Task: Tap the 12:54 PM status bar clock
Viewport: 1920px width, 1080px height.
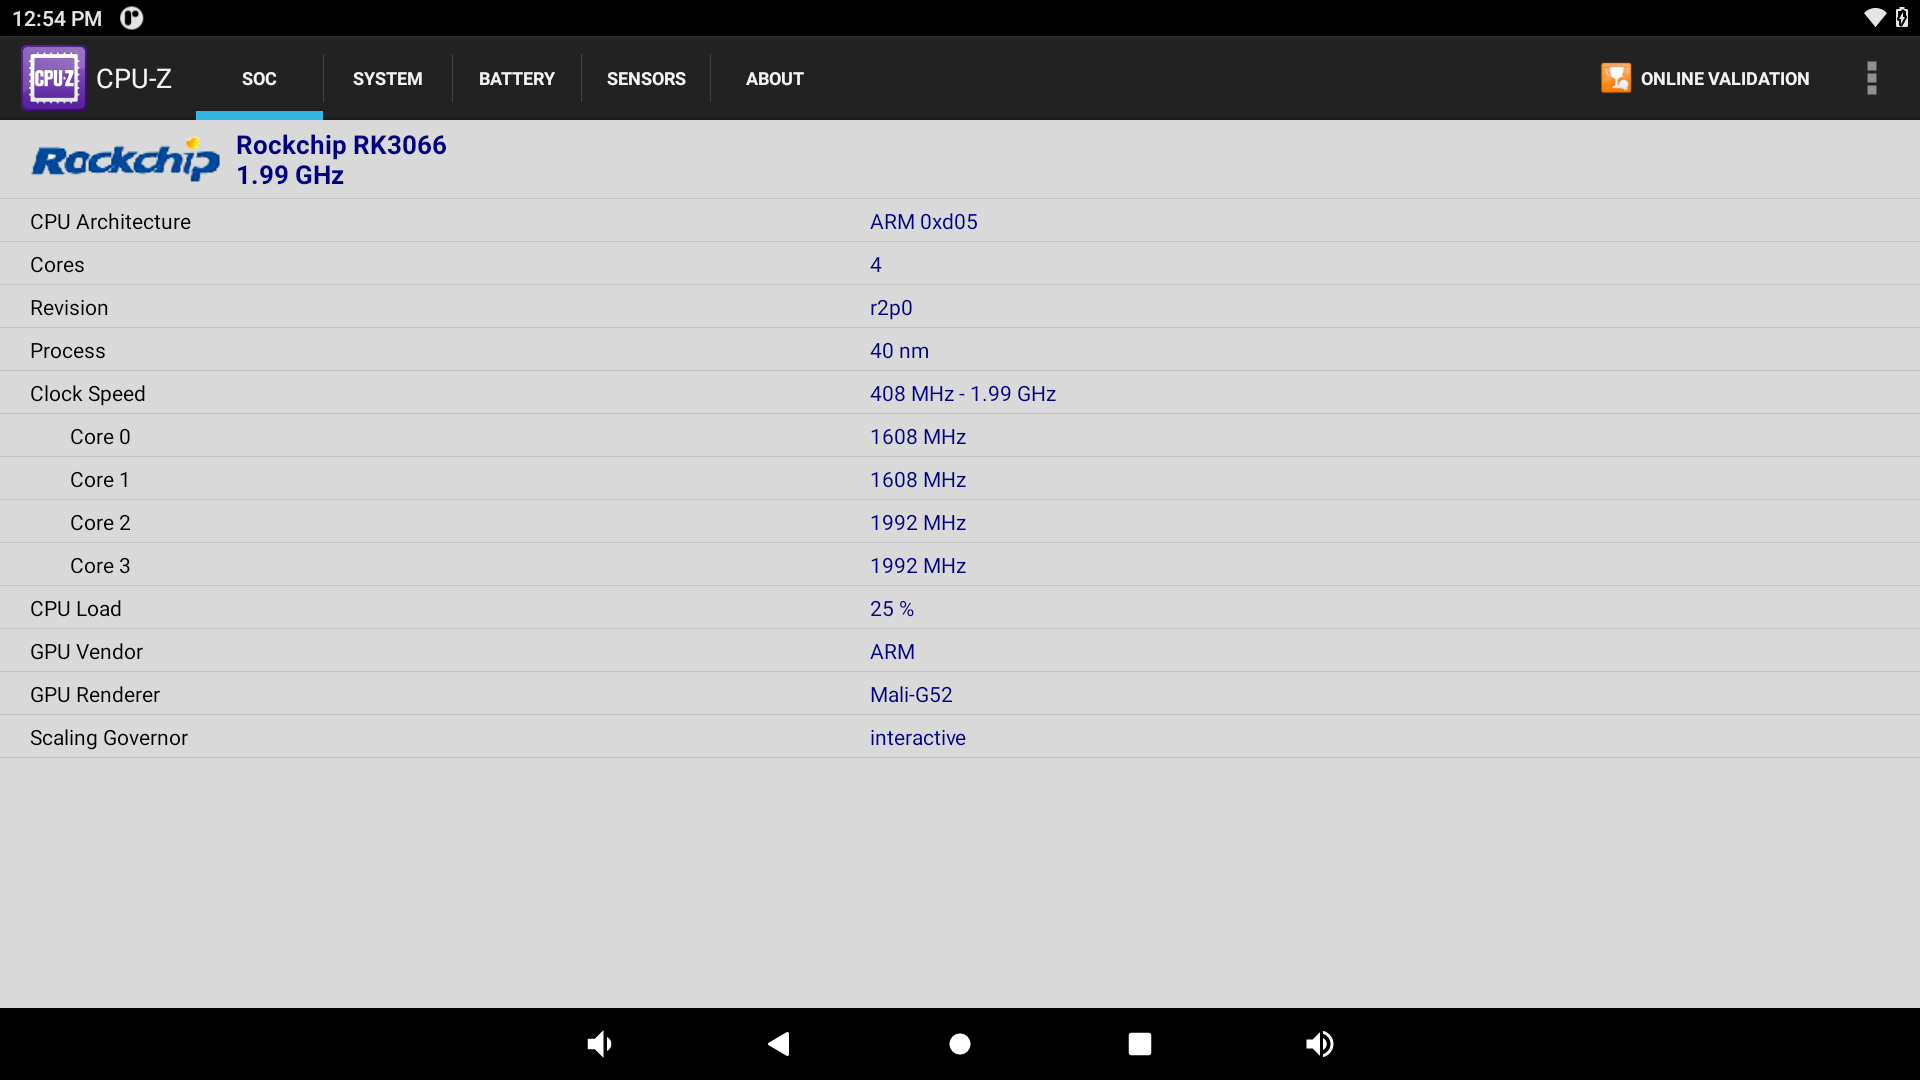Action: tap(57, 18)
